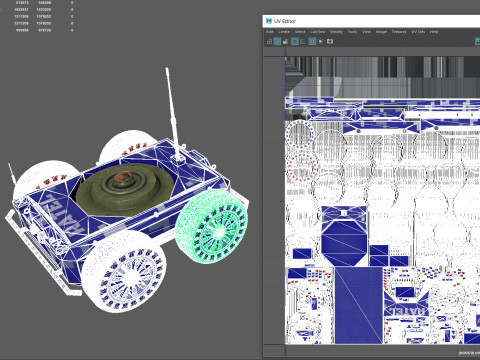Click the sun-shaped isolate/exposure toolbar icon

tap(321, 41)
